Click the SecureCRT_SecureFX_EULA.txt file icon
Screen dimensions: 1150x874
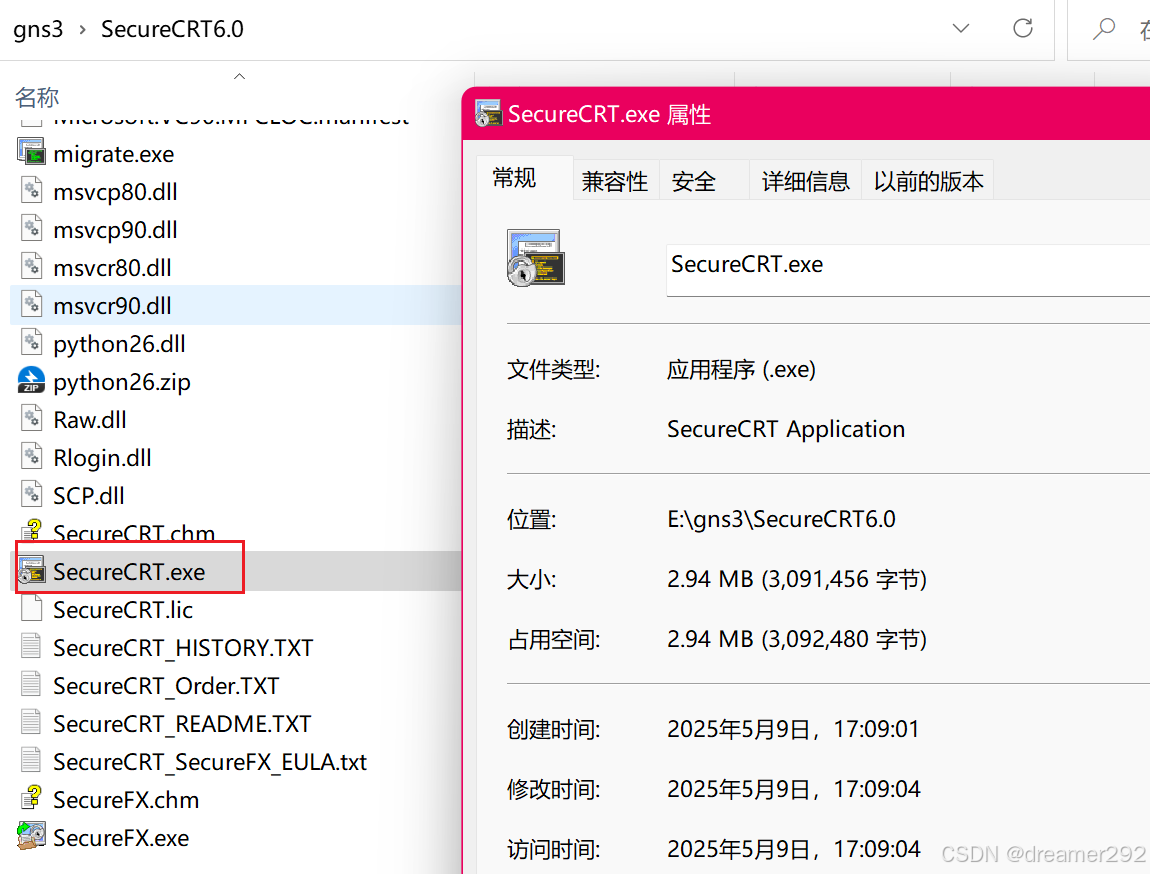32,761
